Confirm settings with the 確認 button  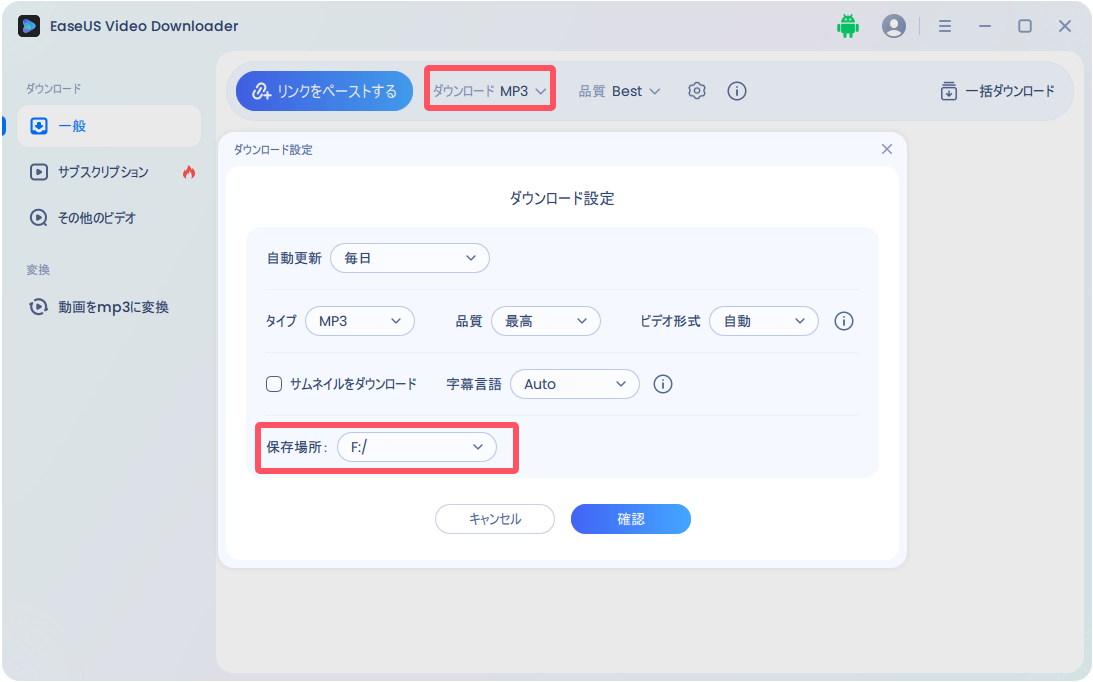(x=630, y=519)
